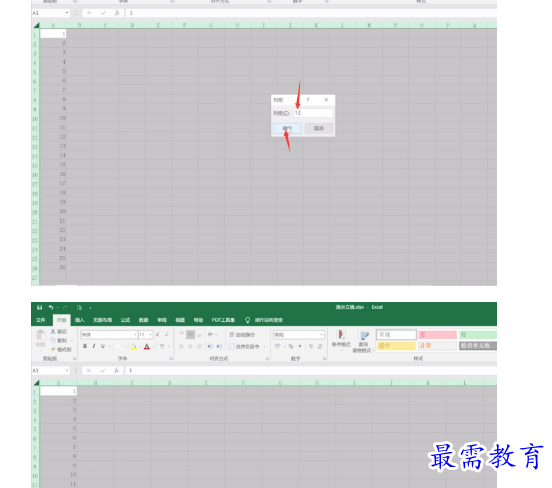The width and height of the screenshot is (552, 488).
Task: Open Customize Quick Access Toolbar arrow
Action: pos(90,308)
